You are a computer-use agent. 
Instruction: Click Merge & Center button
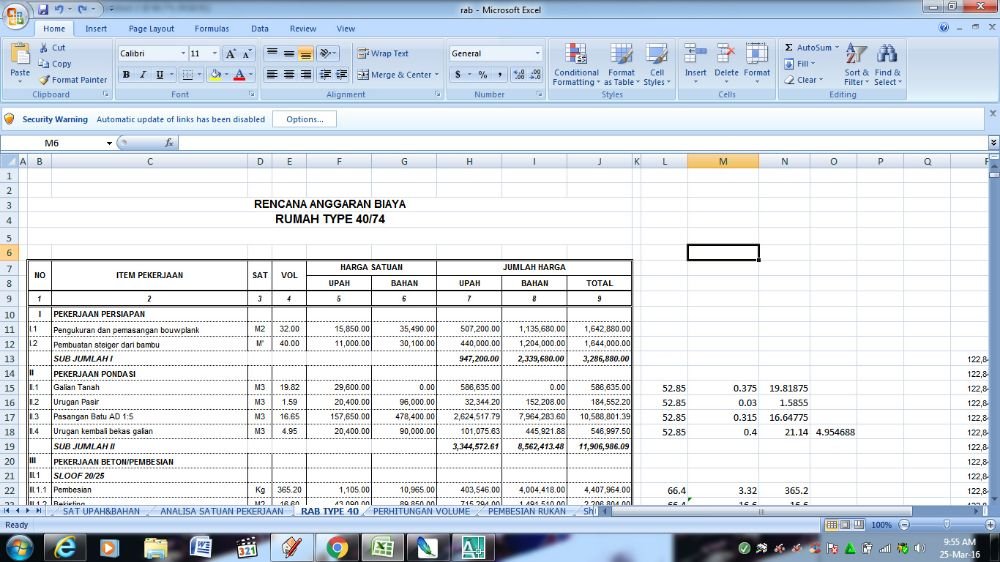pyautogui.click(x=396, y=75)
